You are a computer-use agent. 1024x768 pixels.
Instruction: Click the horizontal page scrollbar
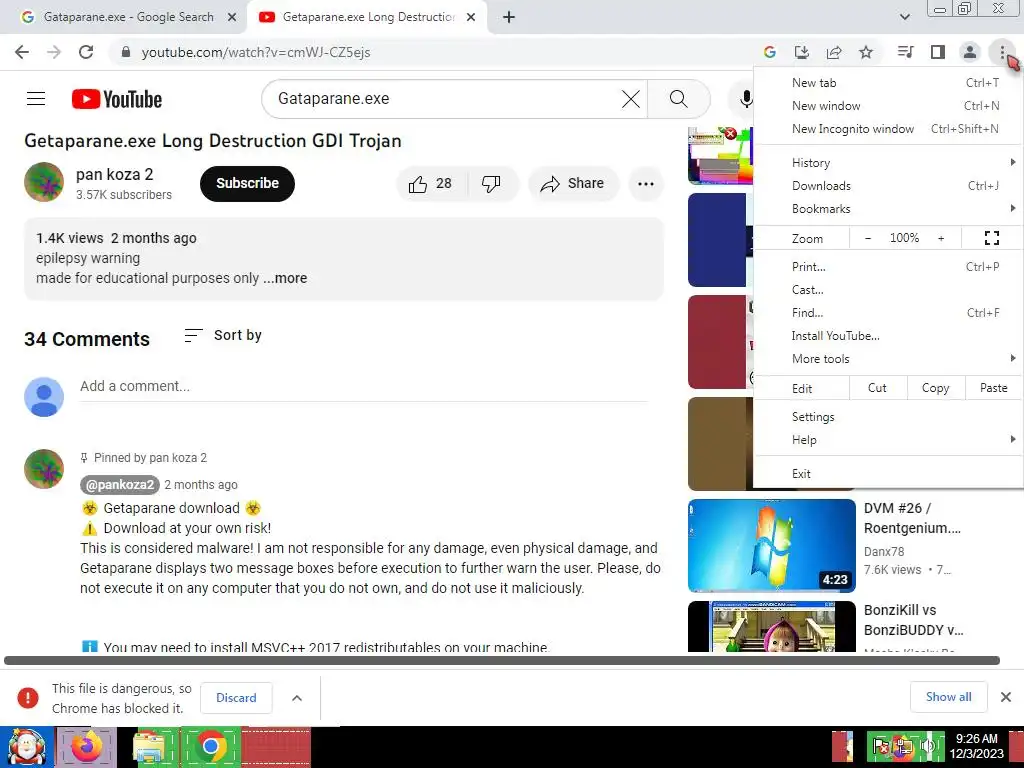click(502, 660)
